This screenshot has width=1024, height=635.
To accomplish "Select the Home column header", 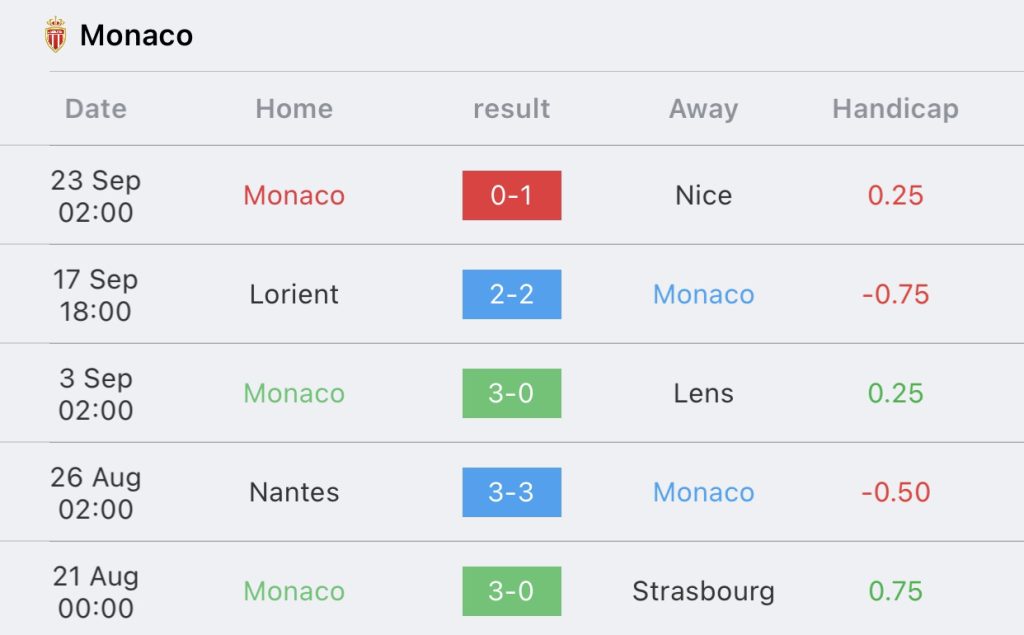I will pyautogui.click(x=294, y=109).
